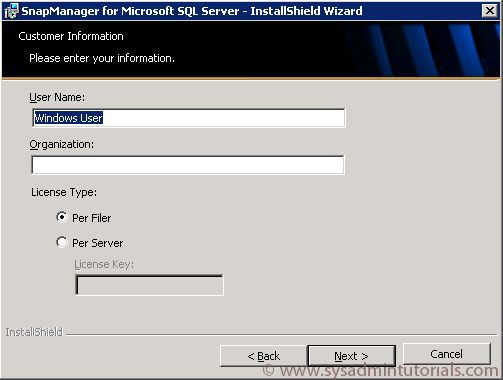Focus the User Name input field
Screen dimensions: 503x380
coord(189,118)
